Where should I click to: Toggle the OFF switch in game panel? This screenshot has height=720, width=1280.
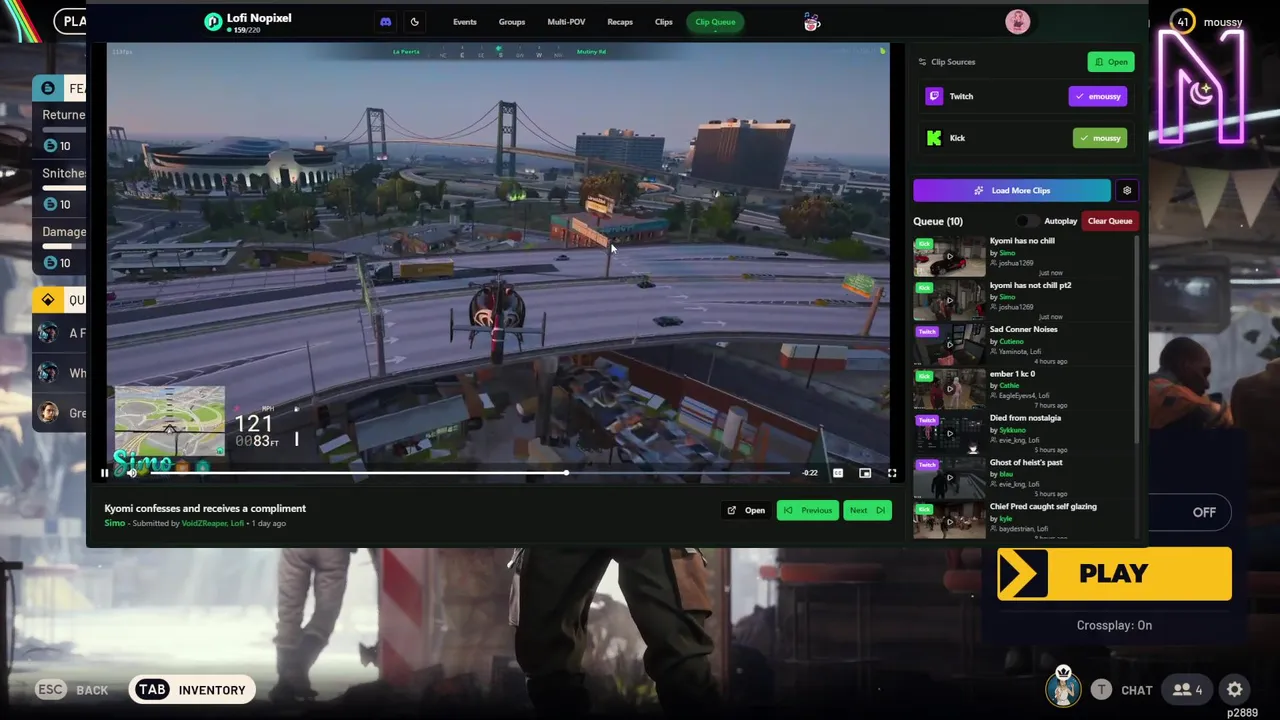(x=1204, y=512)
